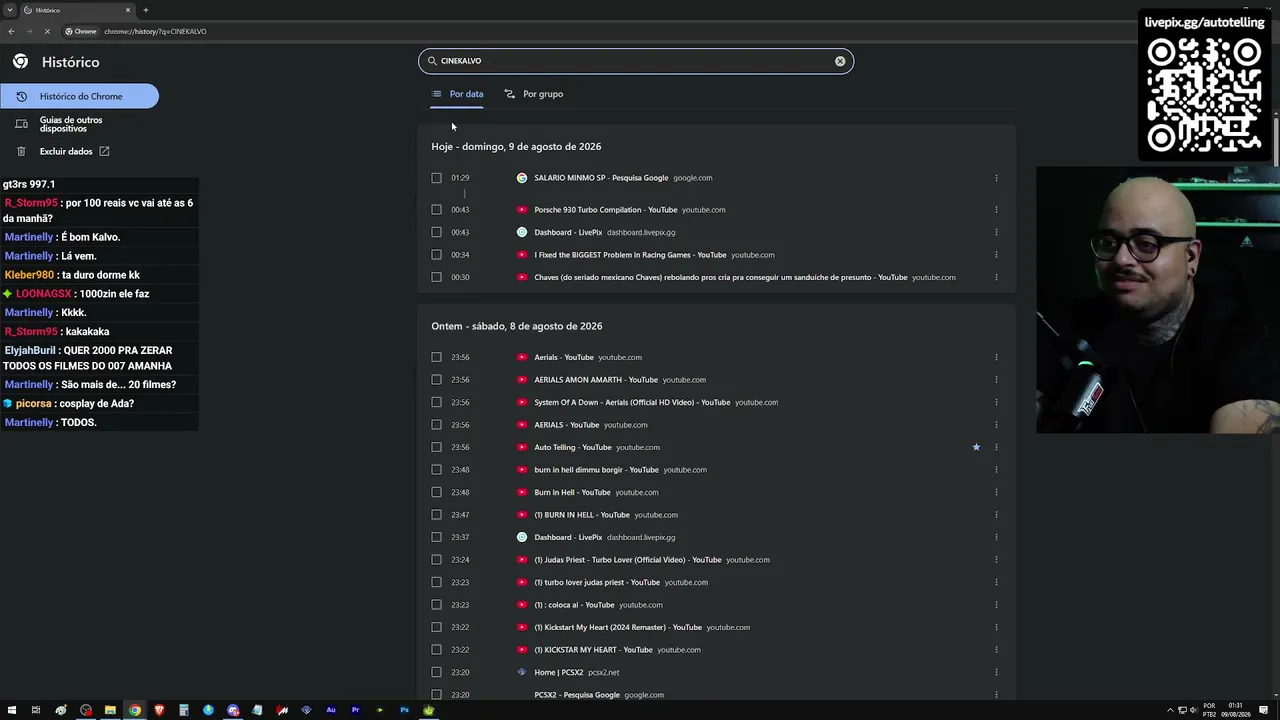Open Porsche 930 Turbo Compilation link
The height and width of the screenshot is (720, 1280).
tap(606, 210)
